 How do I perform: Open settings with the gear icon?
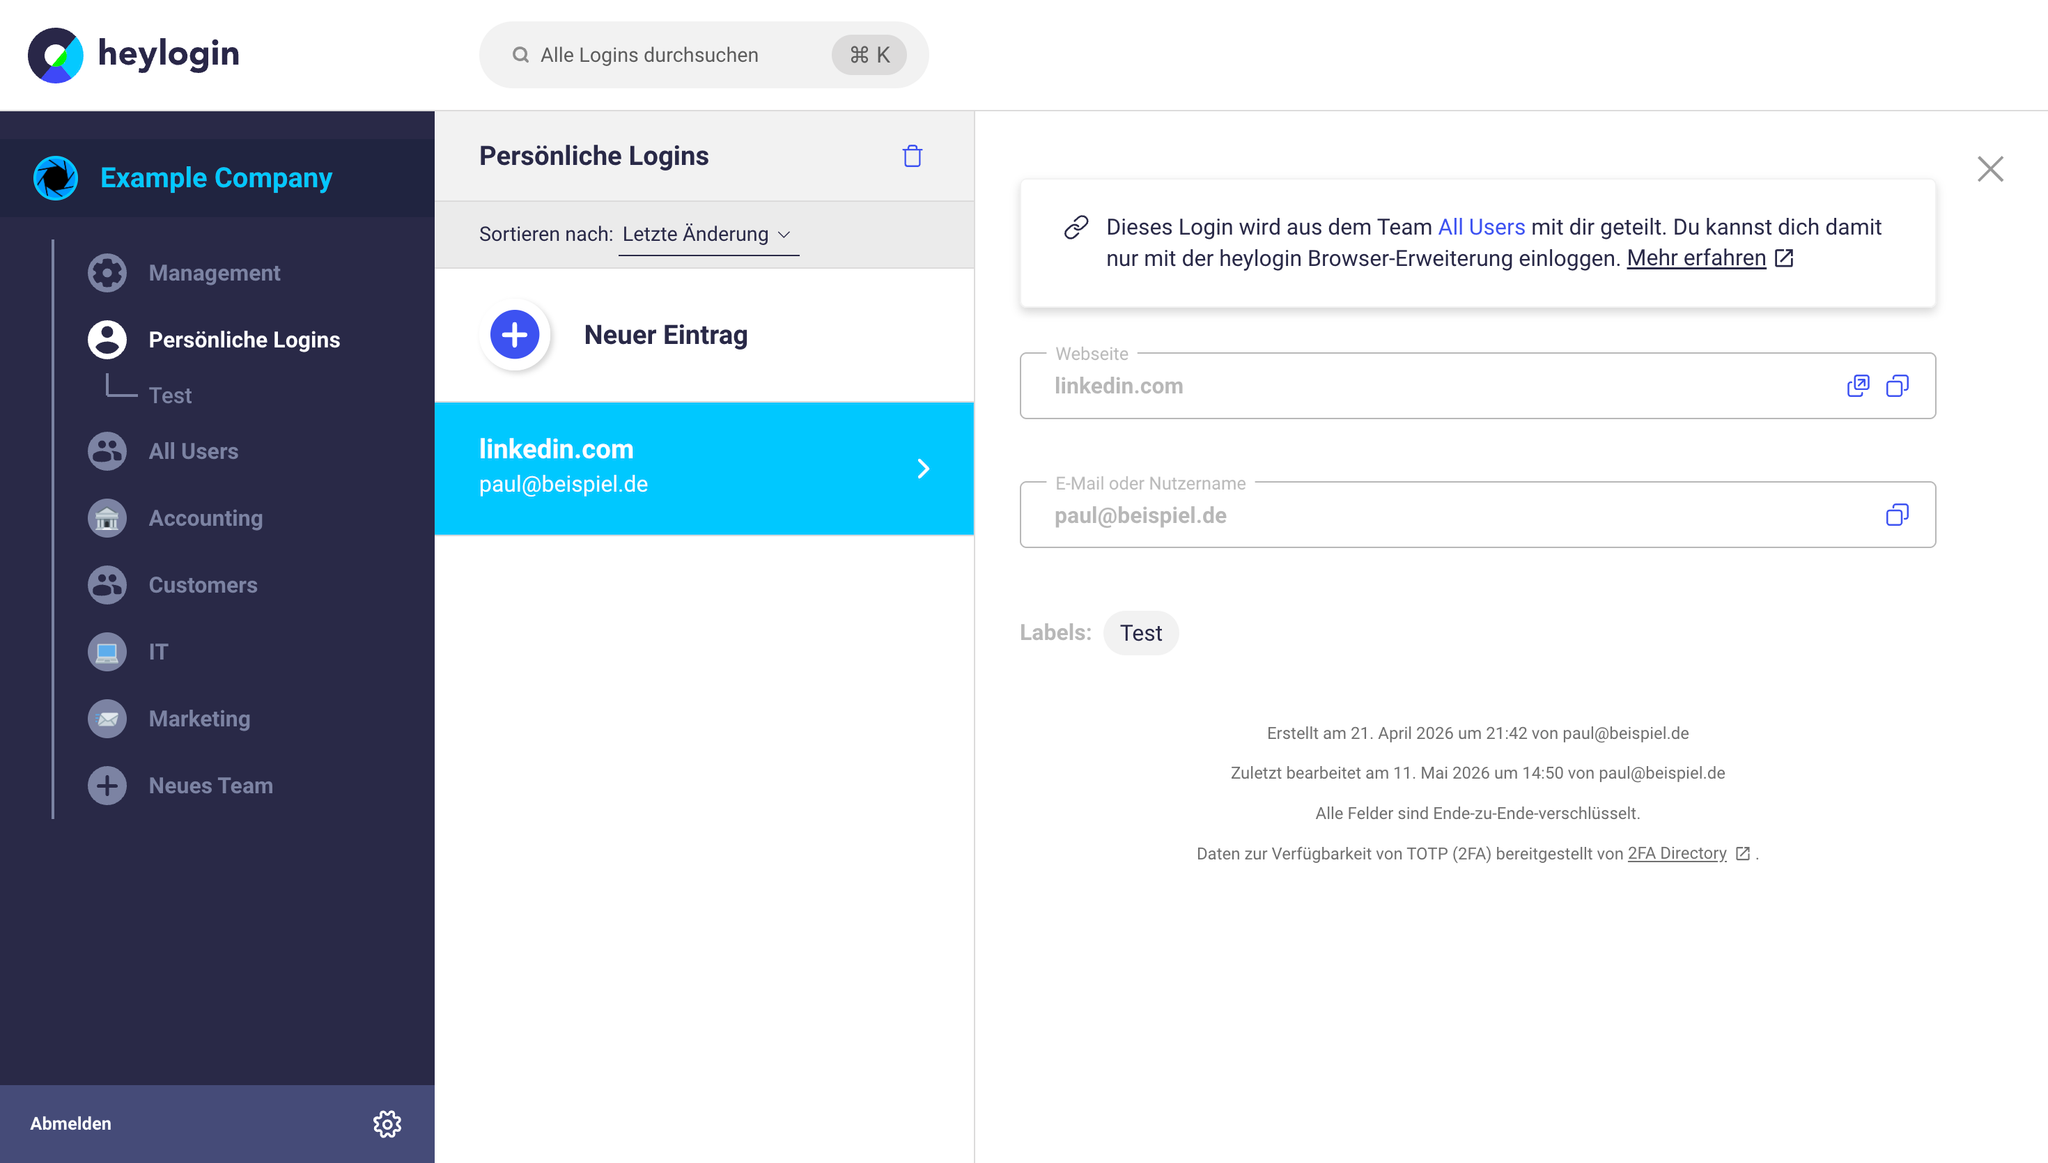pyautogui.click(x=387, y=1124)
